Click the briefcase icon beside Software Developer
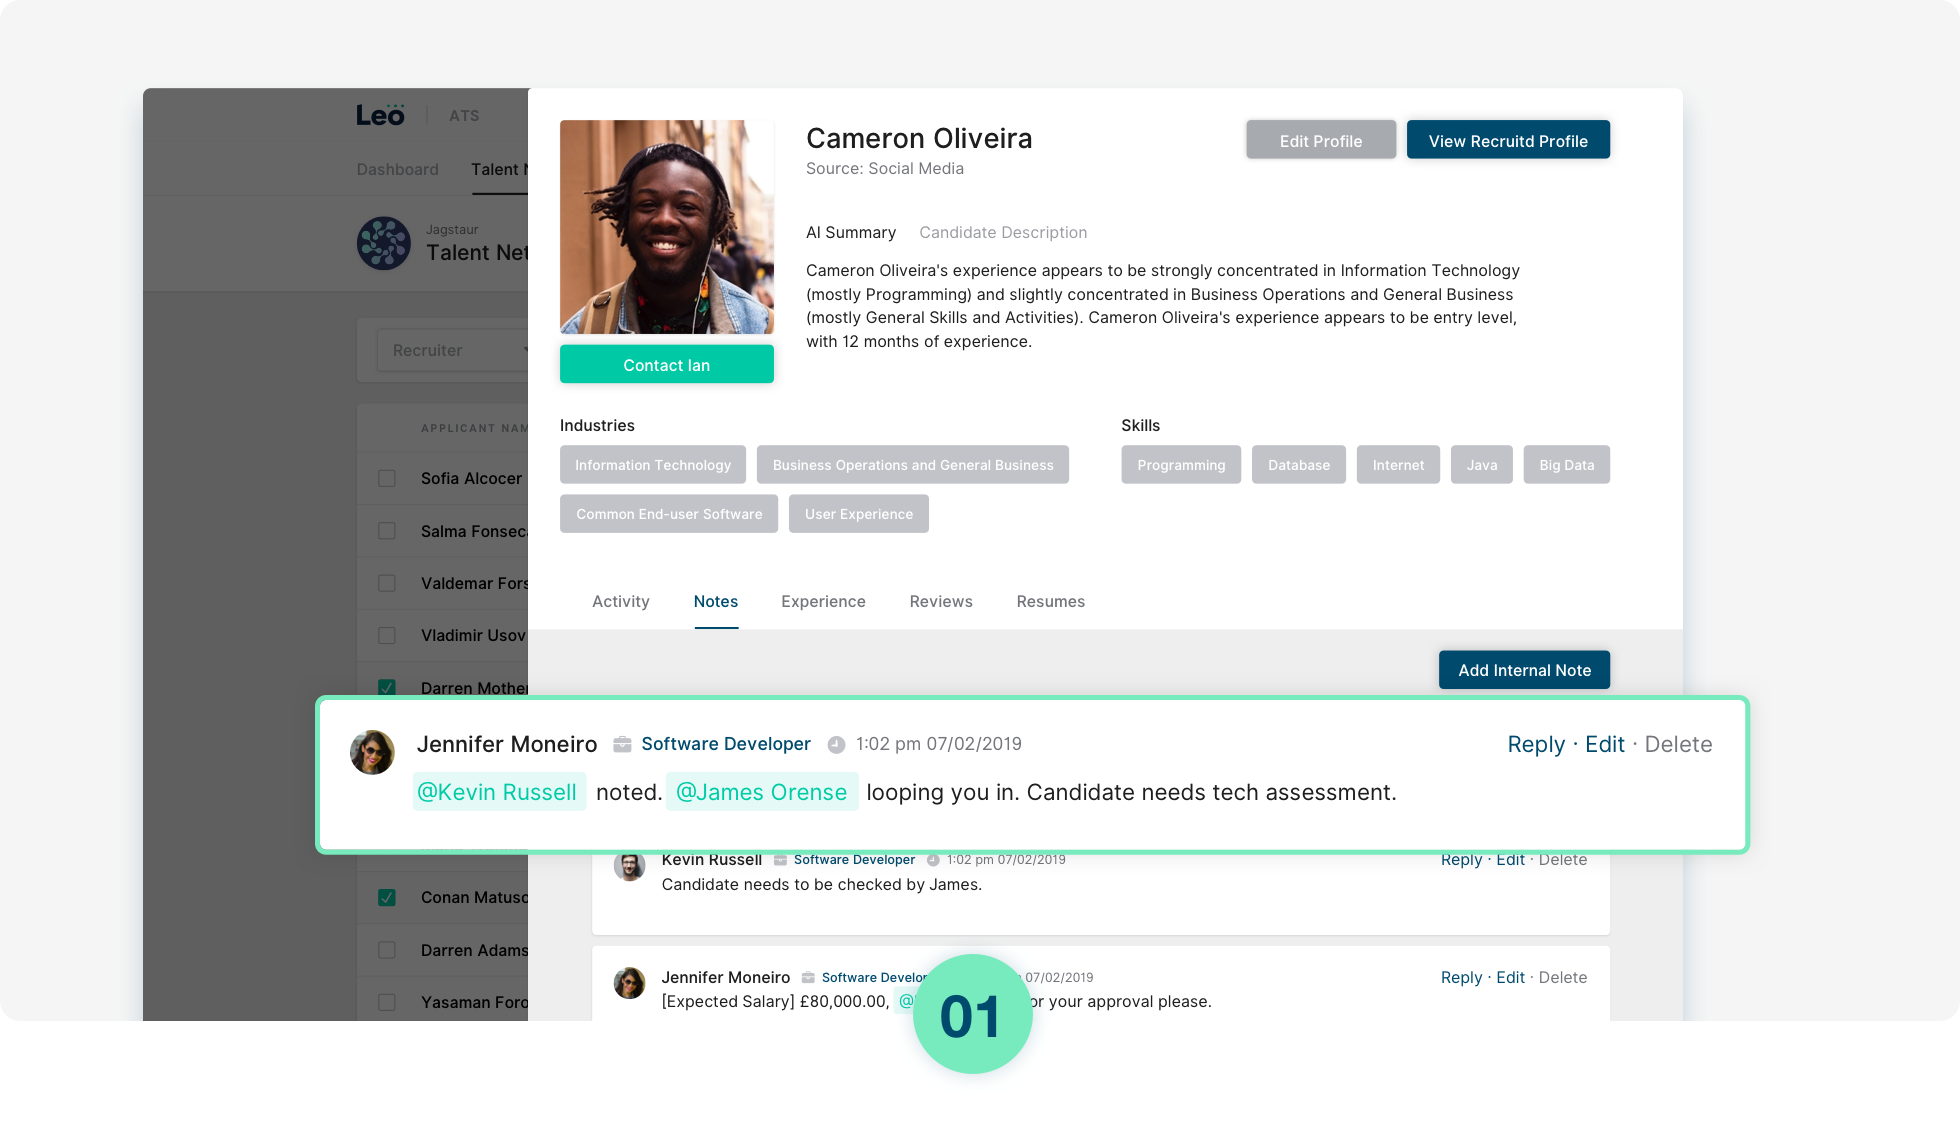 tap(622, 744)
